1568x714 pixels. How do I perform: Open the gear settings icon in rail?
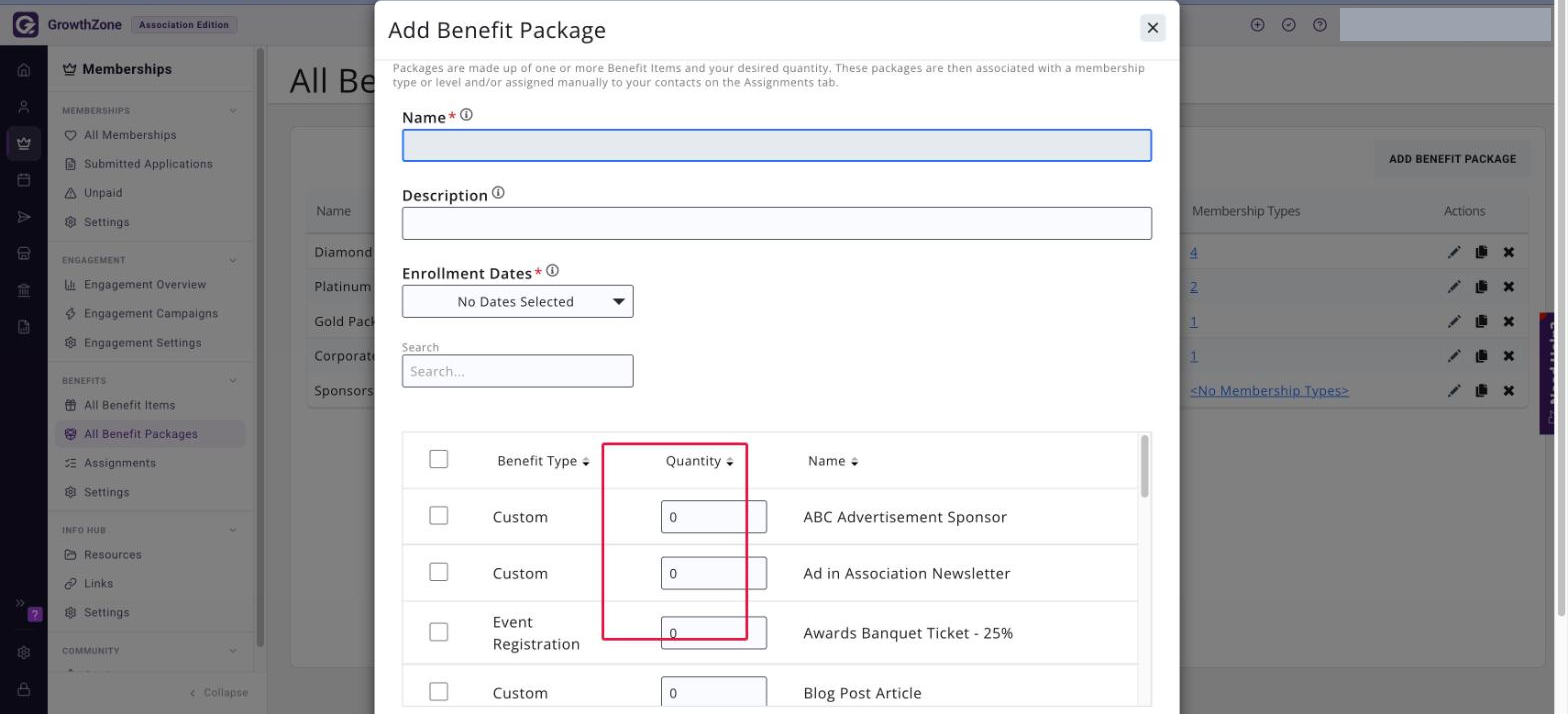point(24,653)
